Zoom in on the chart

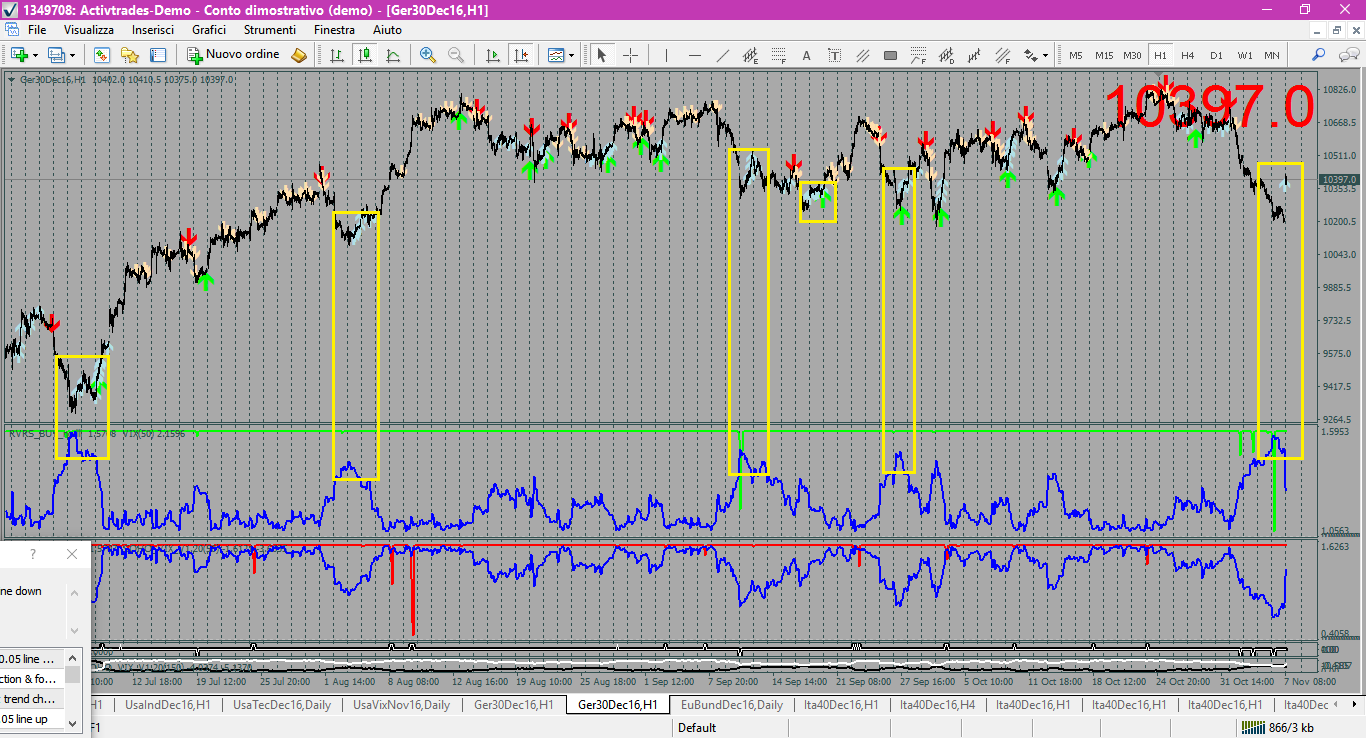coord(428,55)
